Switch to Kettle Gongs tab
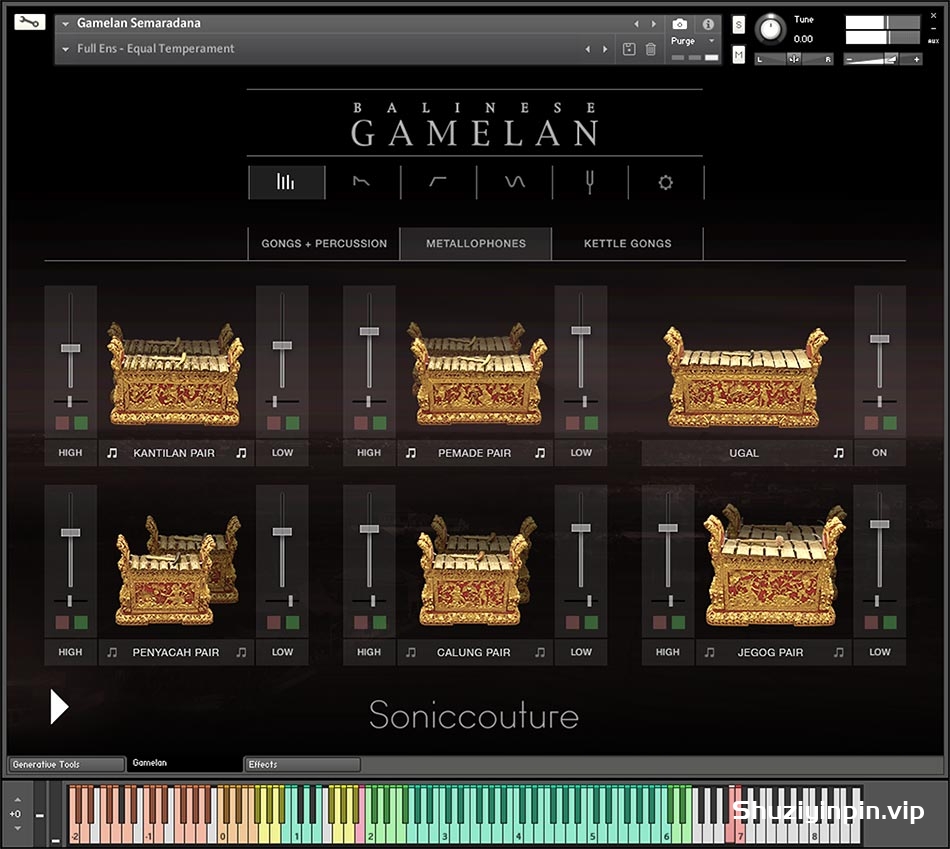The height and width of the screenshot is (849, 950). [628, 244]
